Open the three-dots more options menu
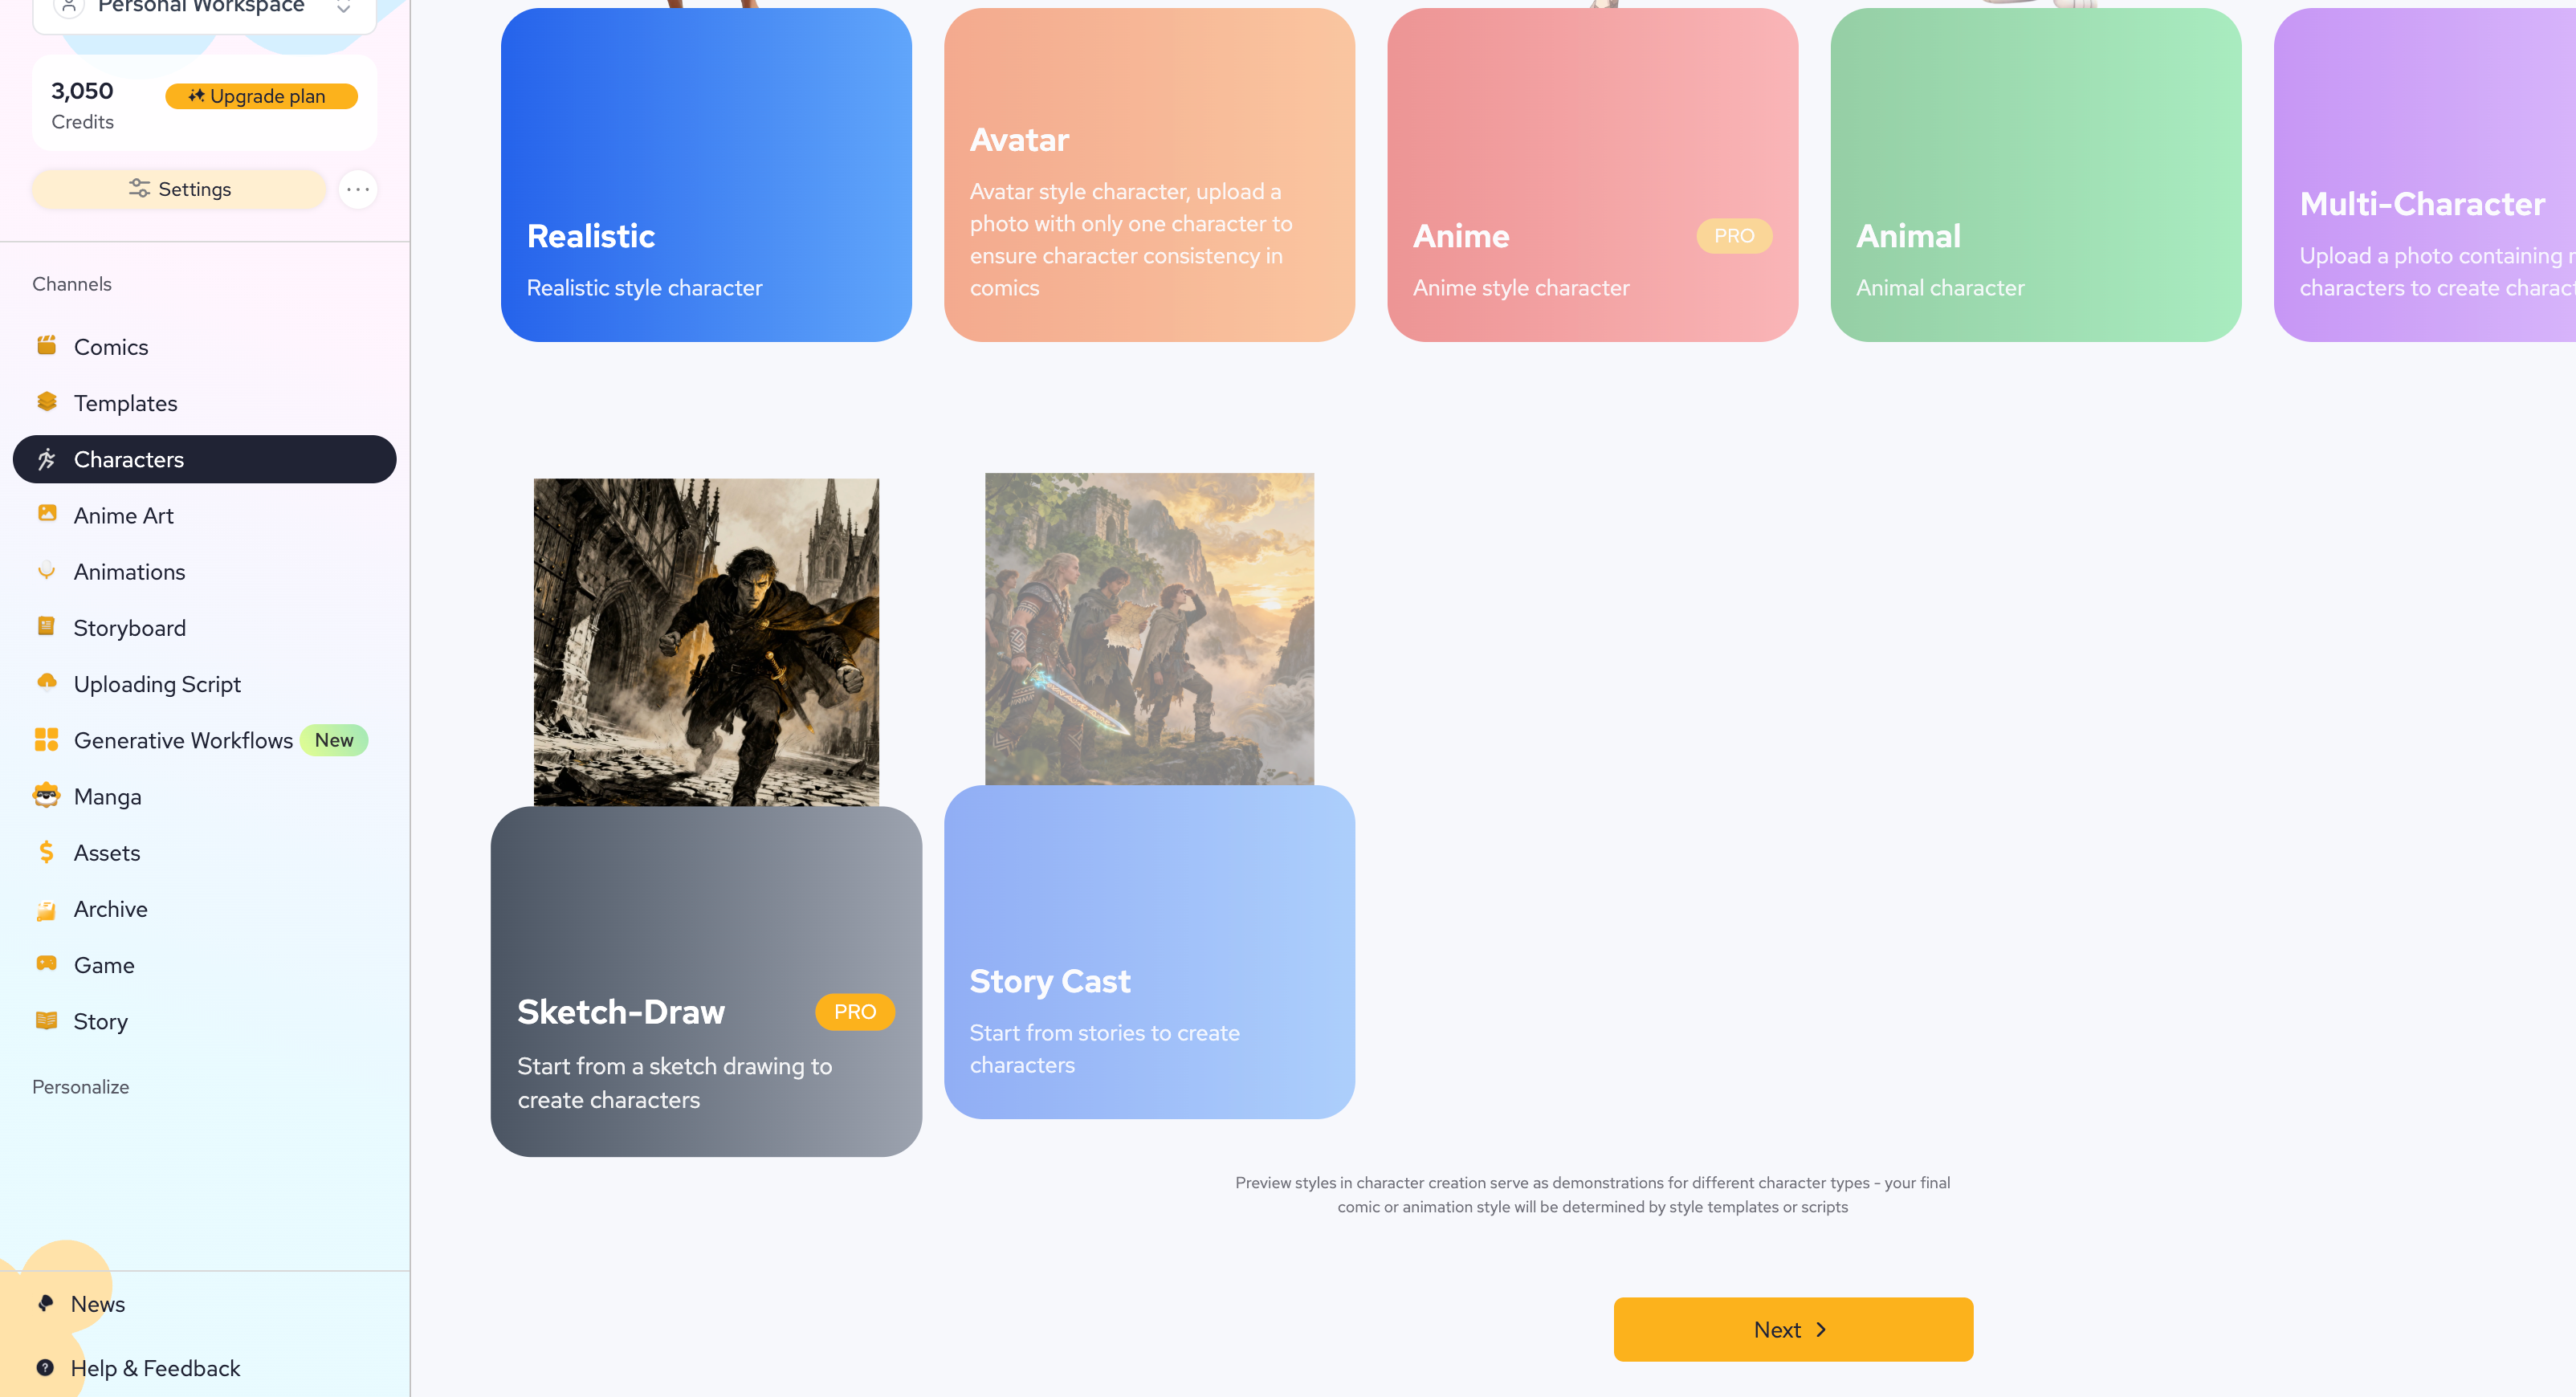 (x=358, y=189)
